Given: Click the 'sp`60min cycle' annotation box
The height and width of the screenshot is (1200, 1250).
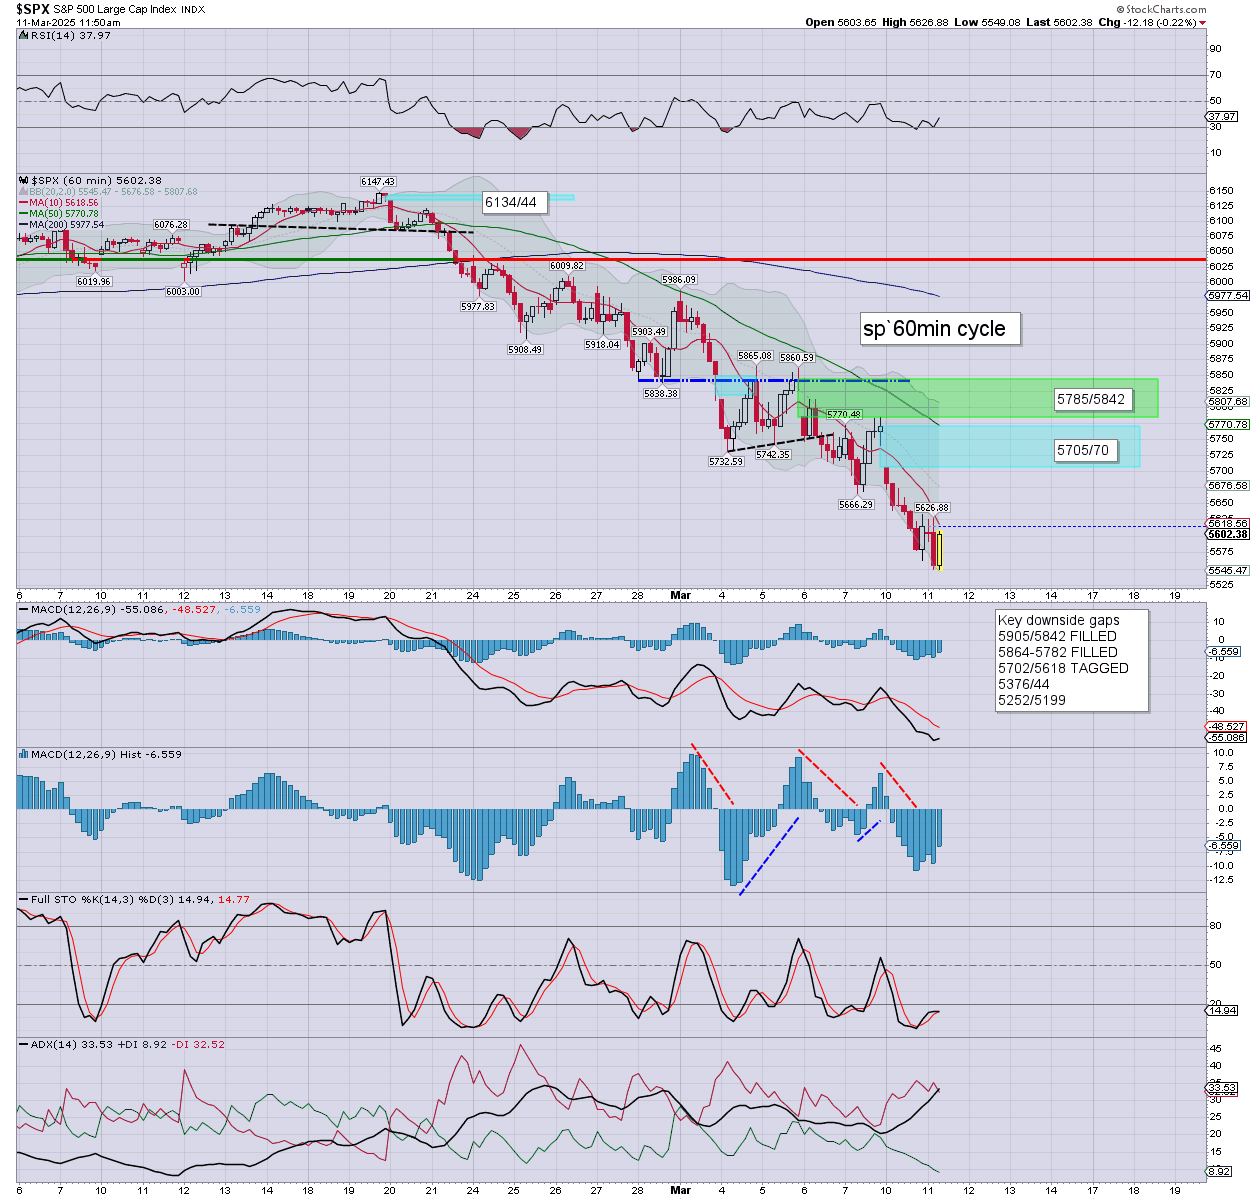Looking at the screenshot, I should [939, 329].
